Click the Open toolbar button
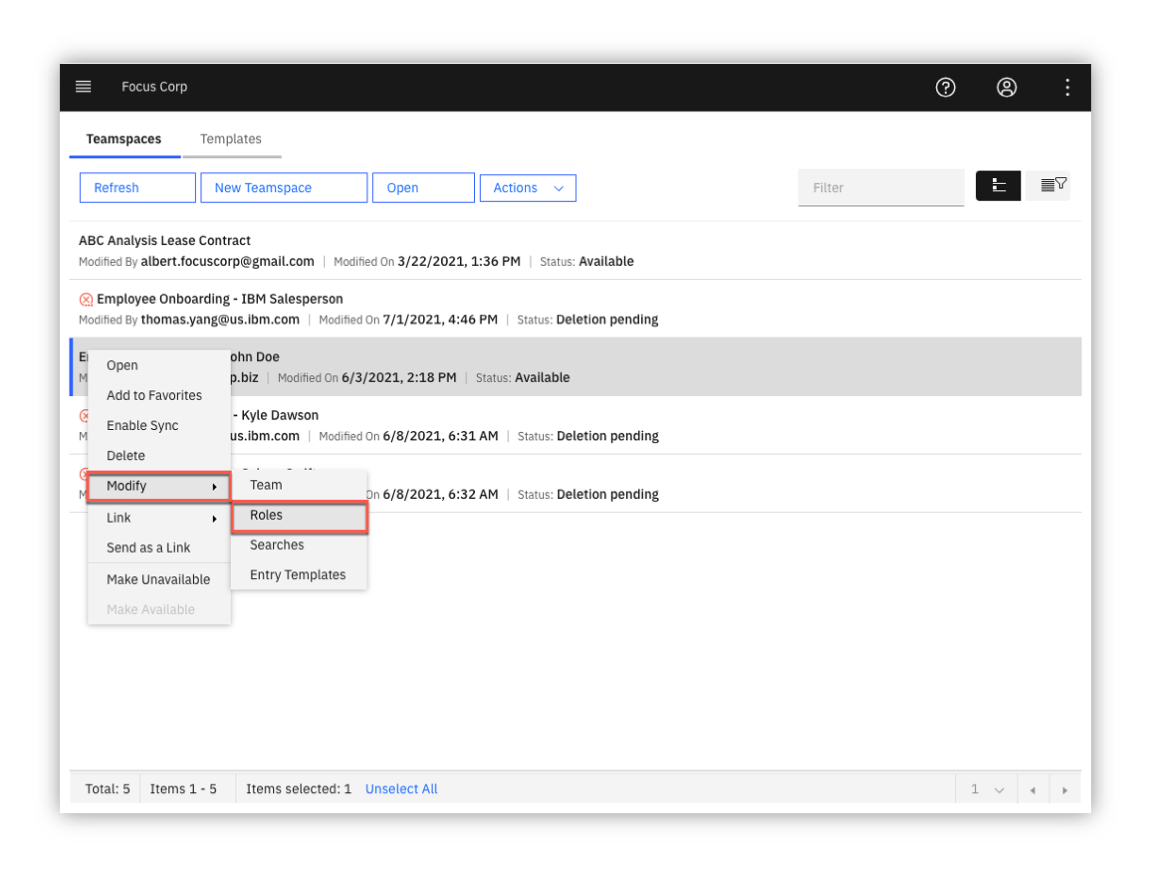 423,187
